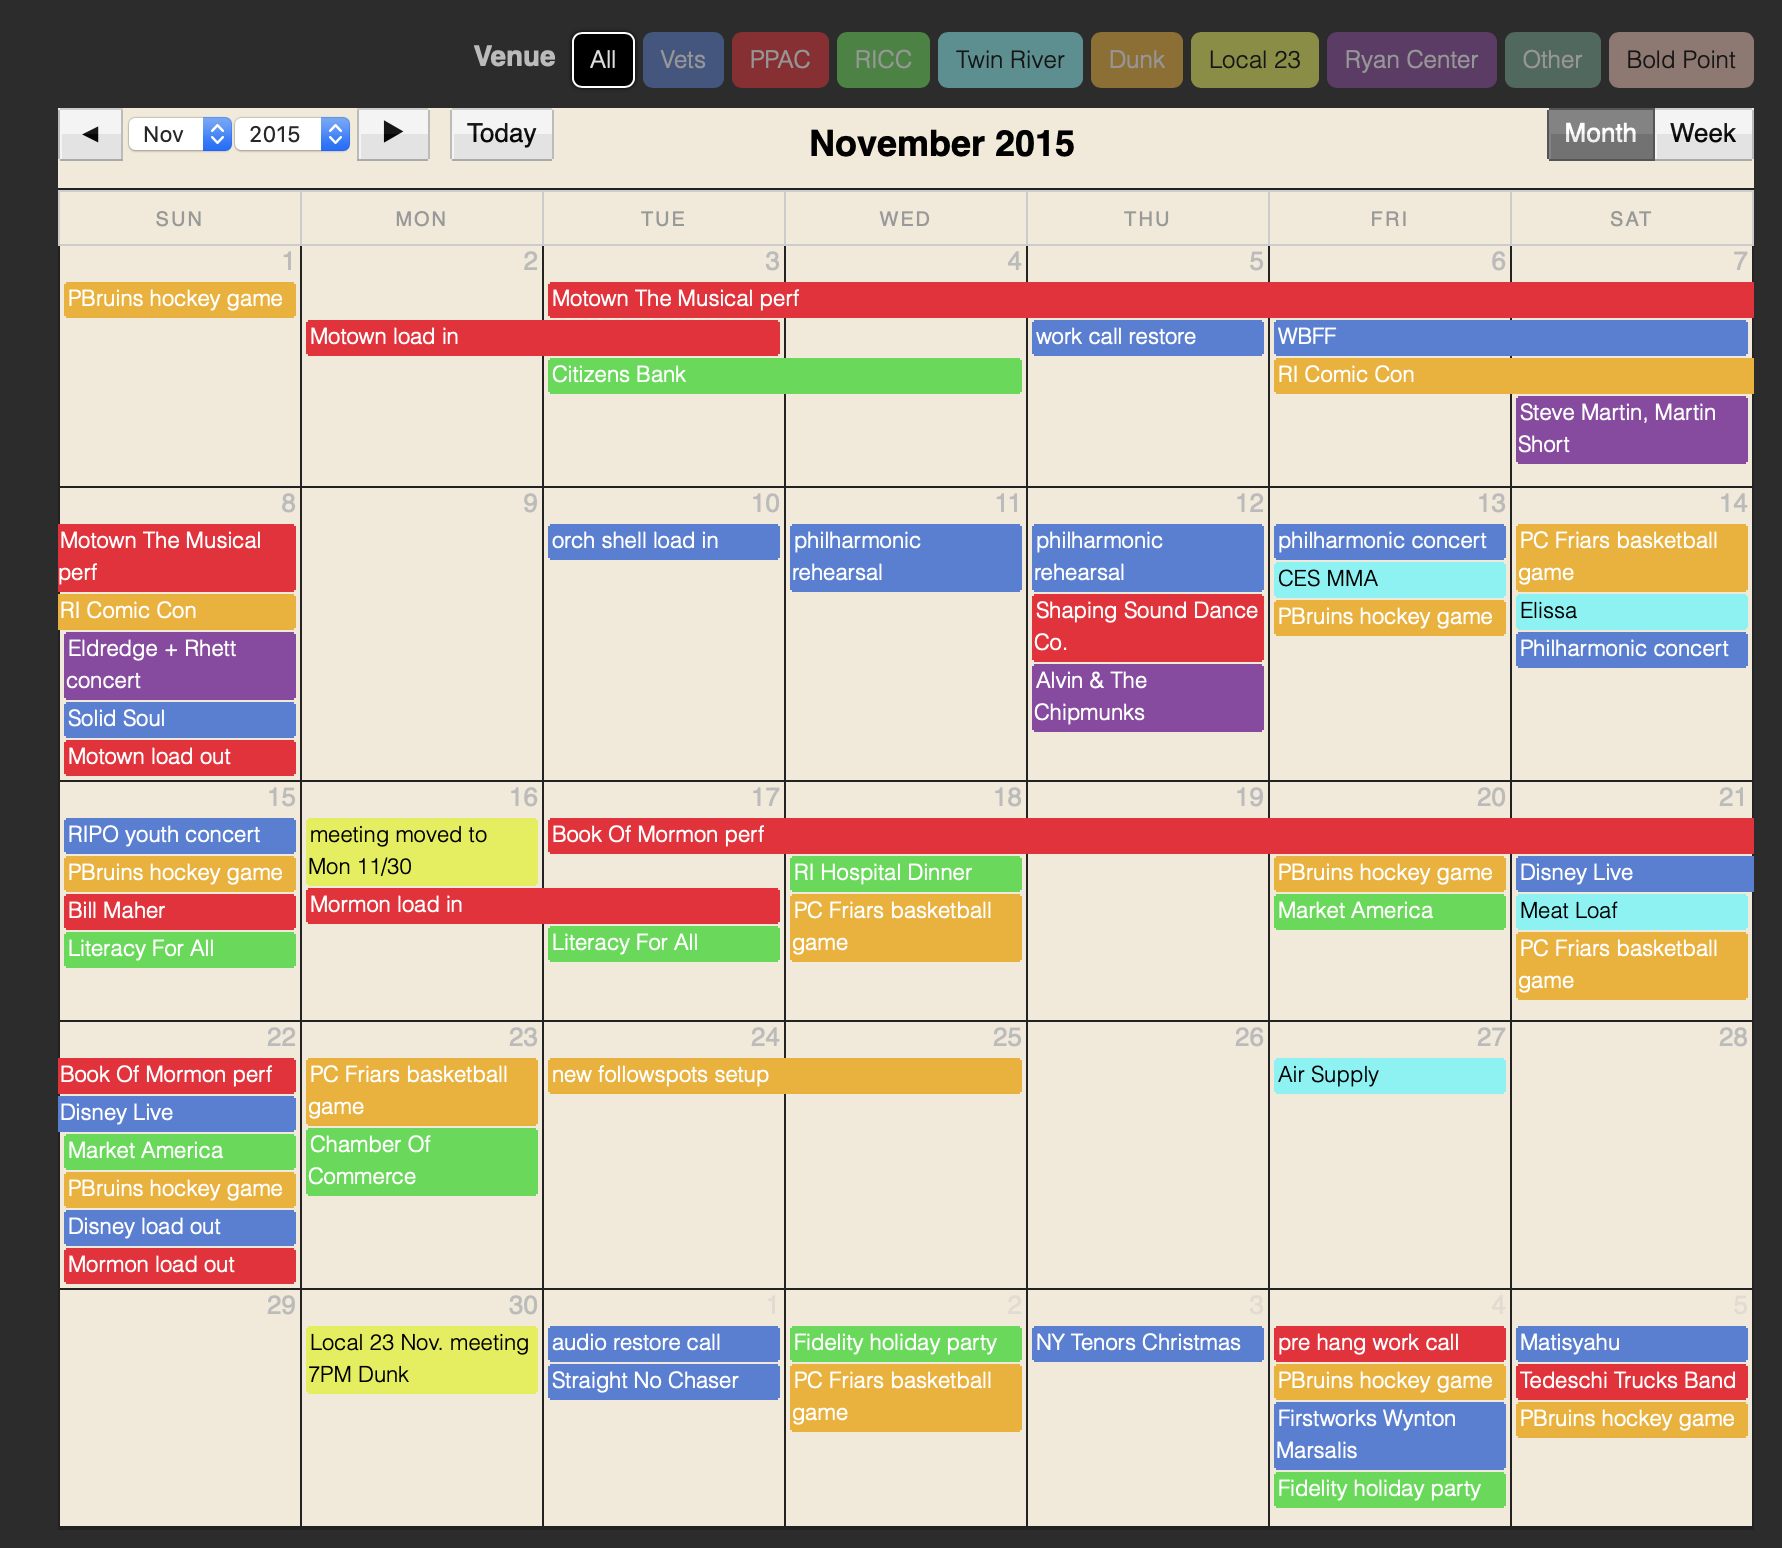Select the All venues filter

pyautogui.click(x=603, y=60)
